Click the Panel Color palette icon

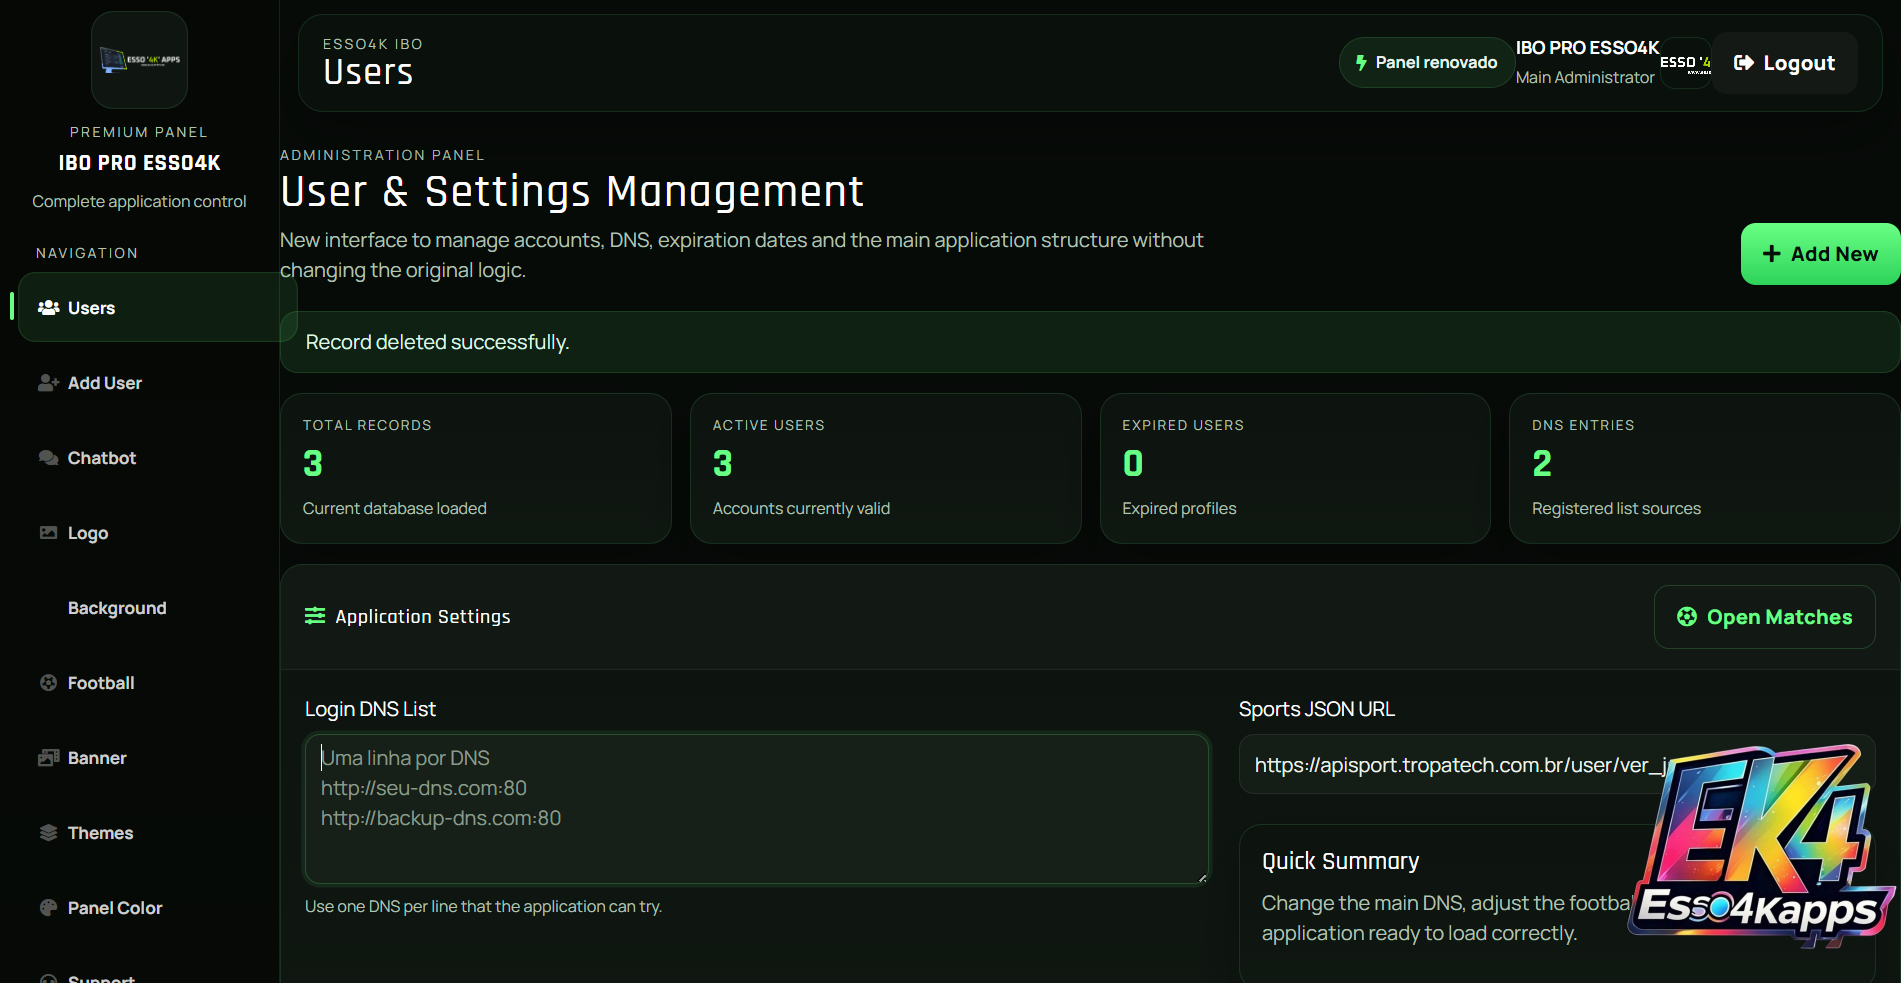coord(48,908)
